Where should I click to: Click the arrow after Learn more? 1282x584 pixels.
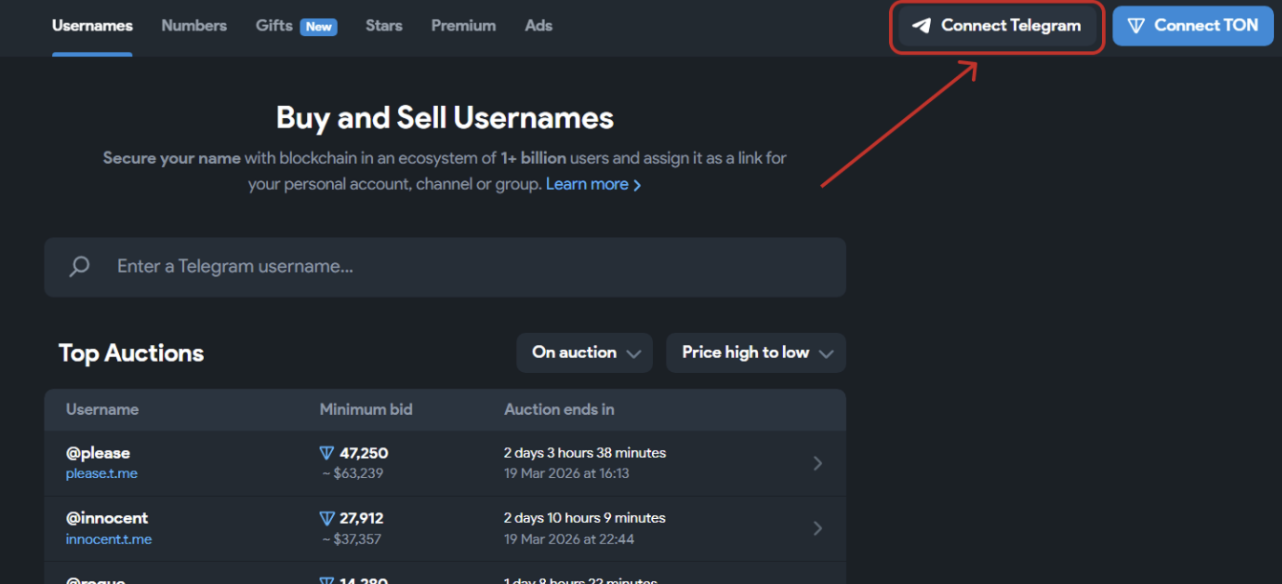pos(637,185)
